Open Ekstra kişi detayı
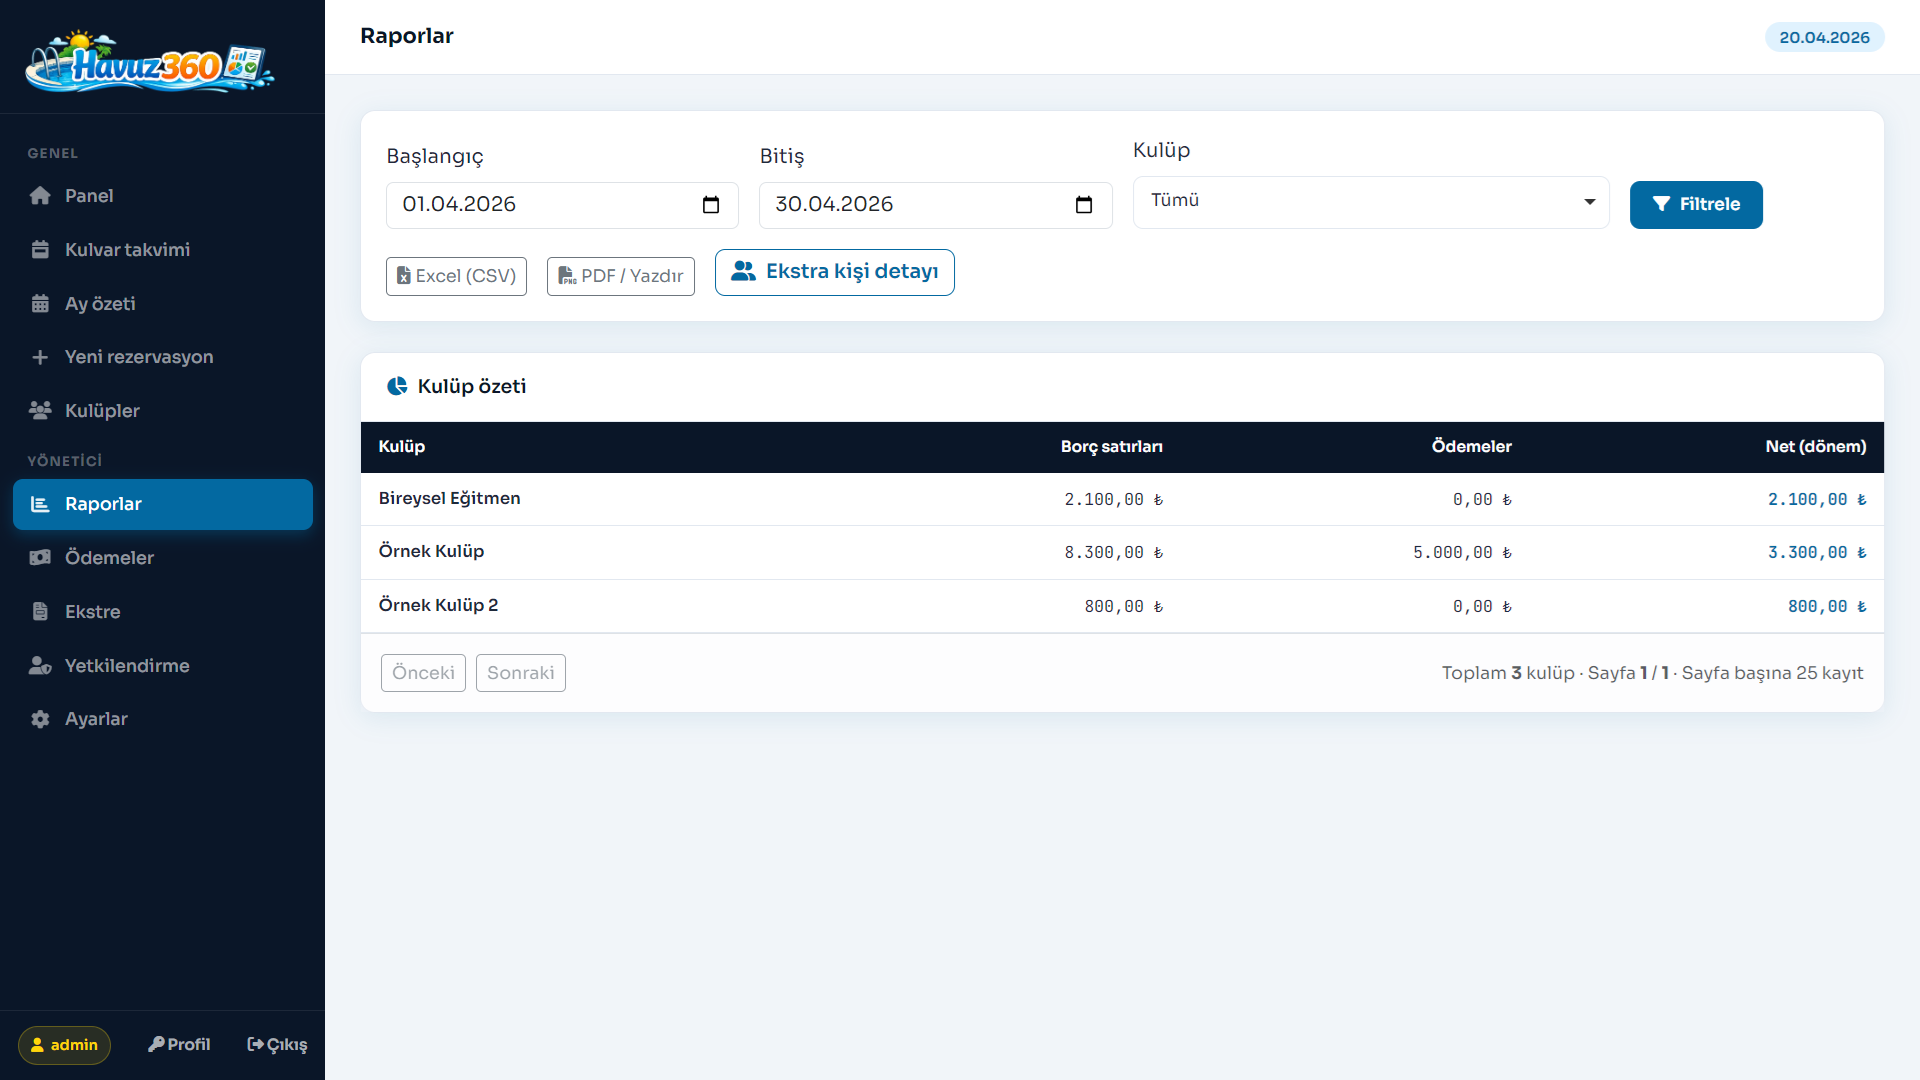This screenshot has height=1080, width=1920. point(834,272)
